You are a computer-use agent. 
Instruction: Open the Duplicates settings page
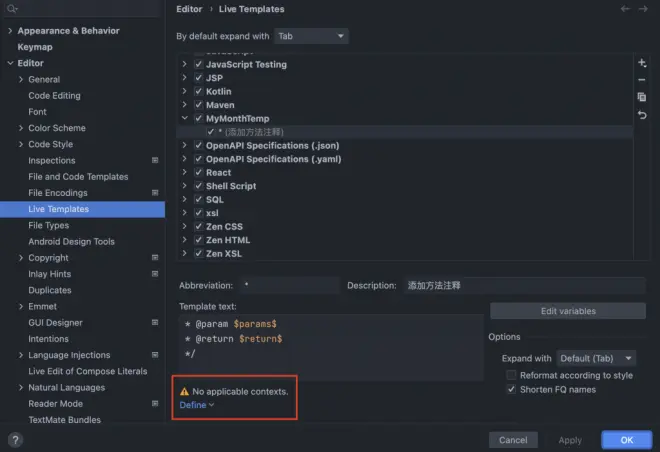click(x=50, y=290)
